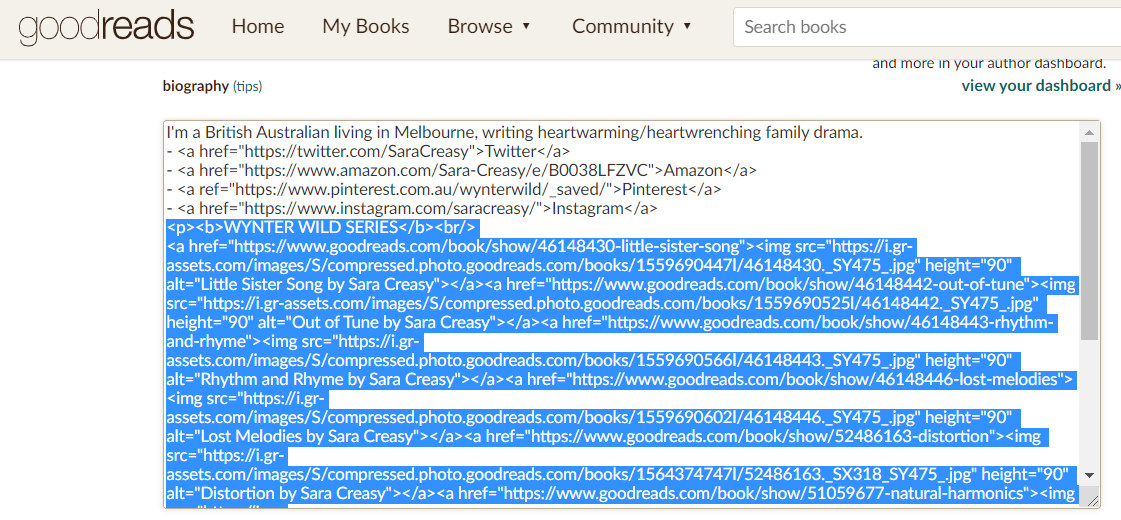Click the biography box scrollbar thumb
Screen dimensions: 1121x520
pos(1089,240)
